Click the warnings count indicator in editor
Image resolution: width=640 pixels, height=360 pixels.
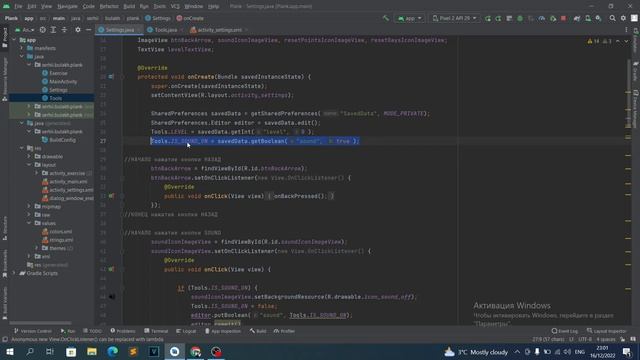pyautogui.click(x=593, y=41)
